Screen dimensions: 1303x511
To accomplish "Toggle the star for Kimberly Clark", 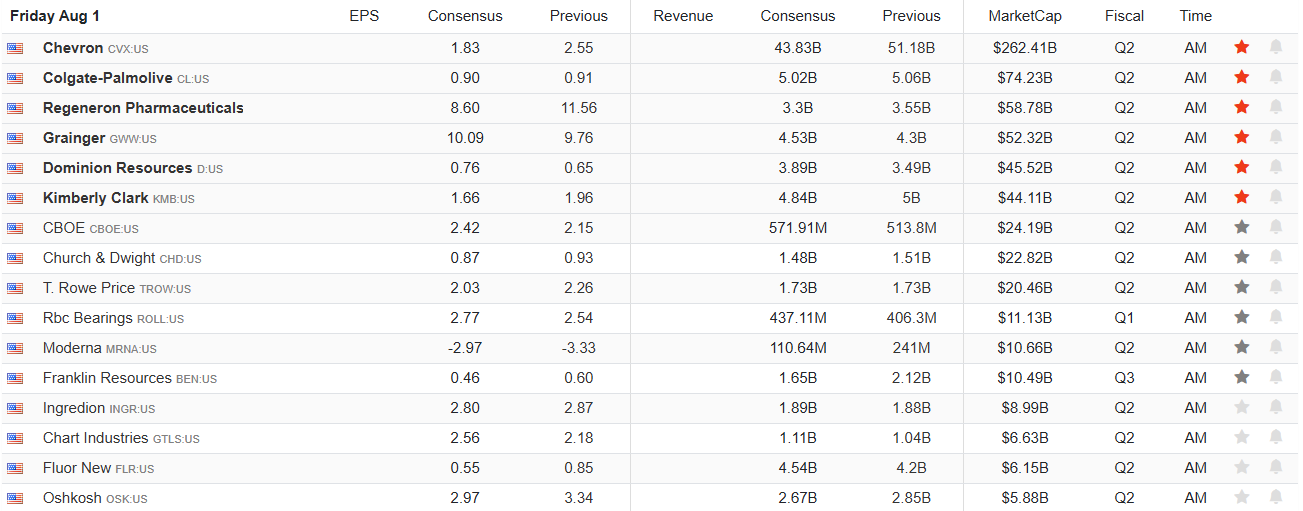I will coord(1242,197).
